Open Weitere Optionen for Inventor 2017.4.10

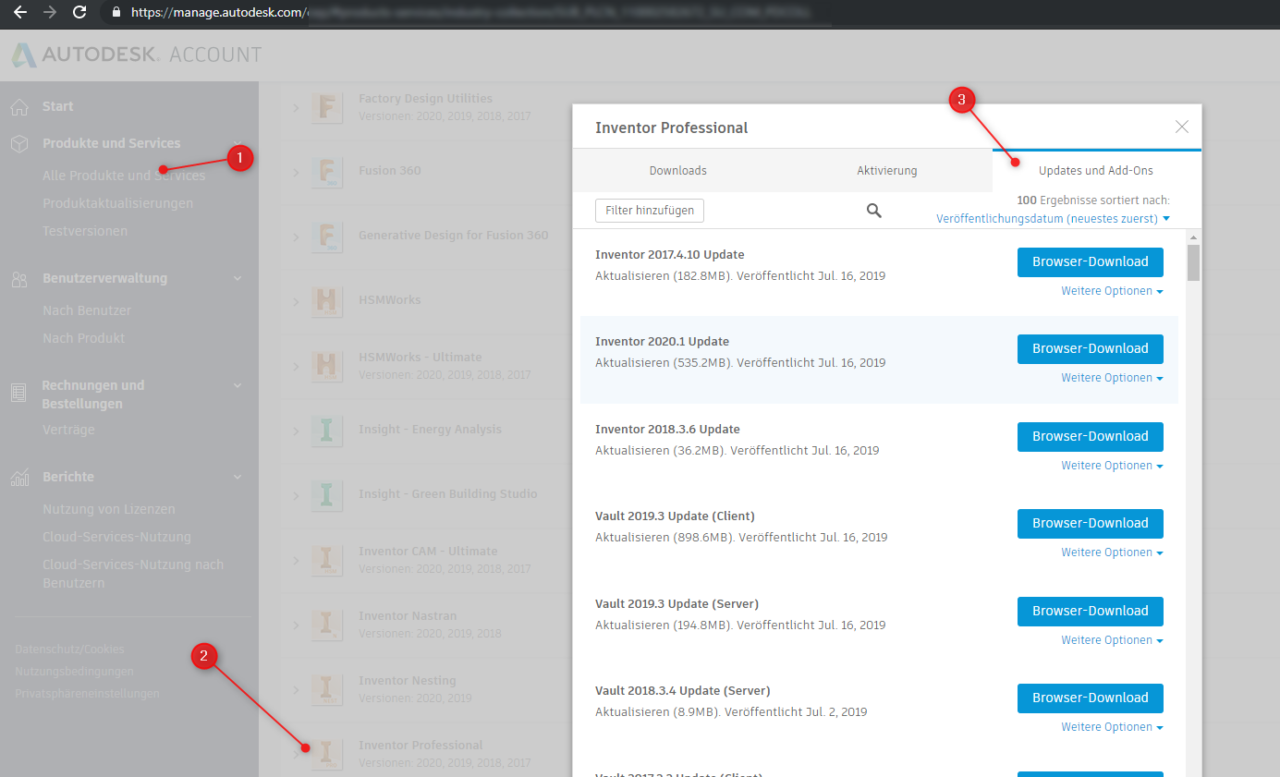1112,291
